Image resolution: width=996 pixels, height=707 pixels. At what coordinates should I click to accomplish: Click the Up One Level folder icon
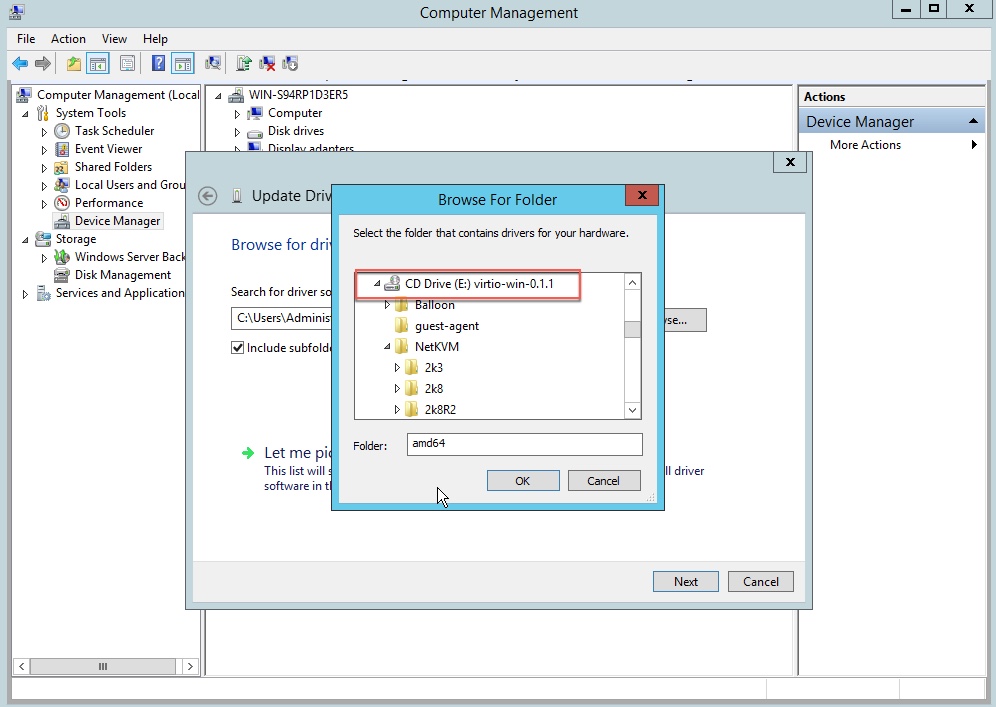coord(74,64)
